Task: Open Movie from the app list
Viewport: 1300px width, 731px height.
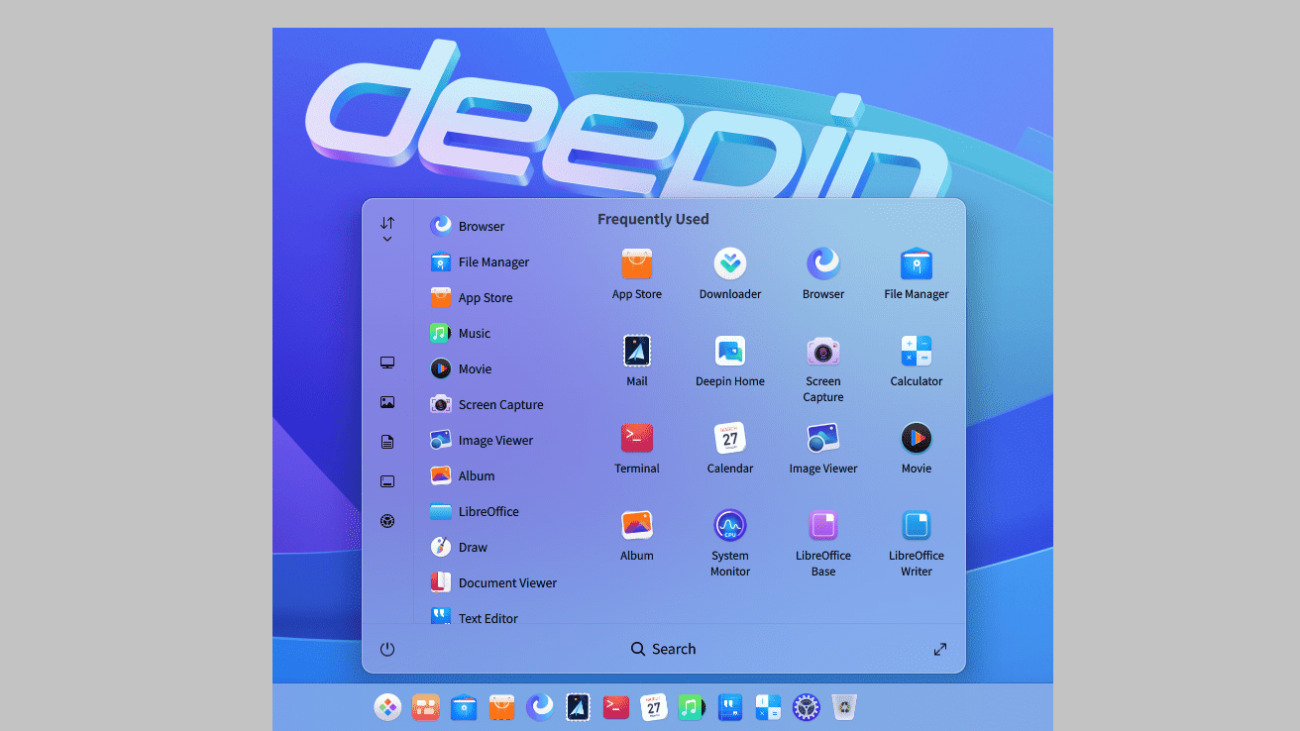Action: 461,369
